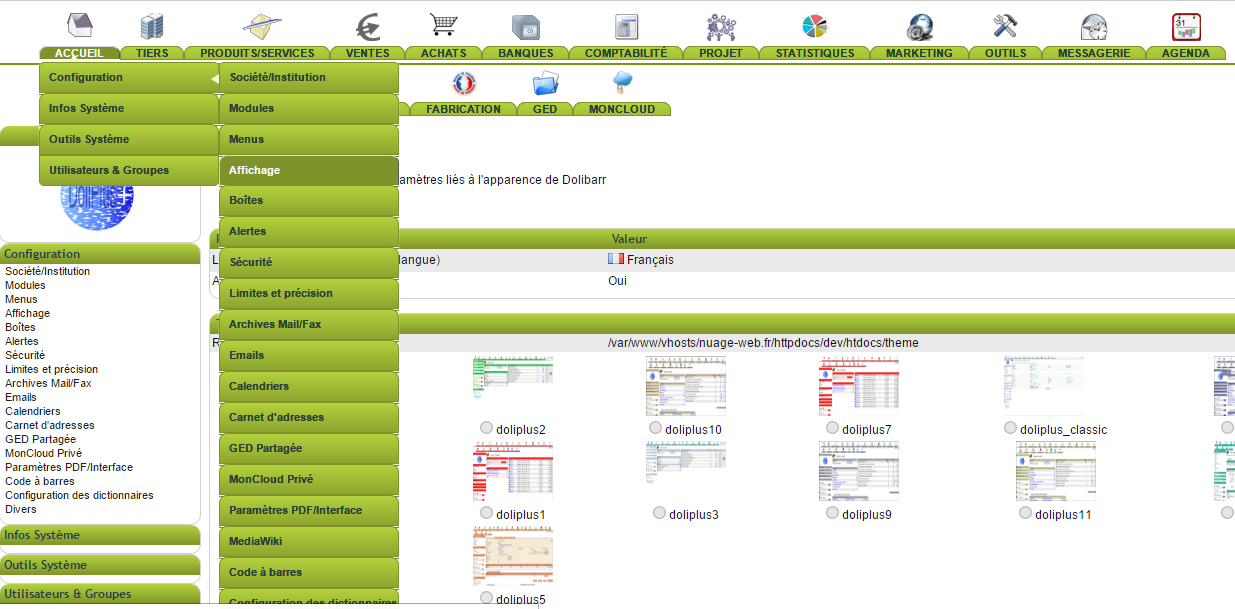Expand the Infos Système section in left sidebar
This screenshot has width=1235, height=609.
coord(100,535)
